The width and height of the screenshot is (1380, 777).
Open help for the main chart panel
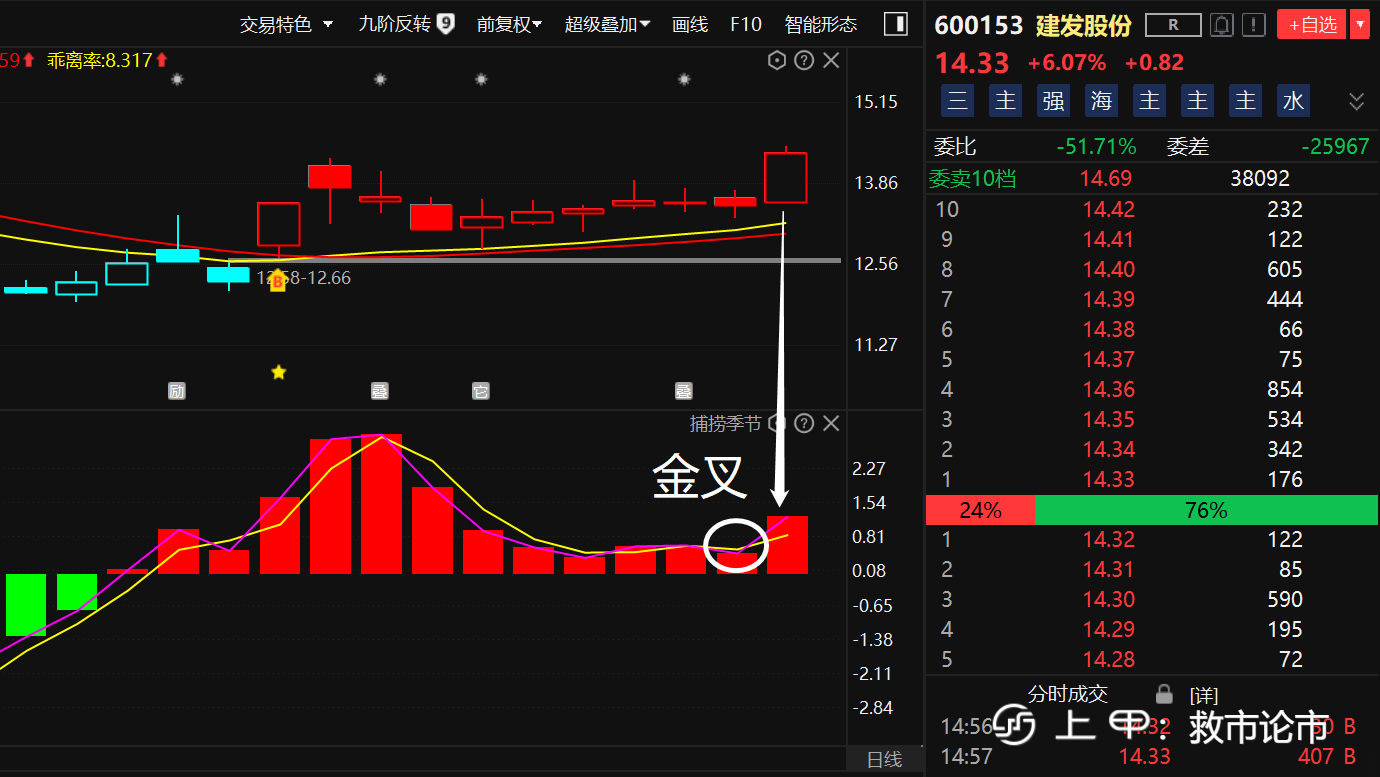(x=804, y=61)
